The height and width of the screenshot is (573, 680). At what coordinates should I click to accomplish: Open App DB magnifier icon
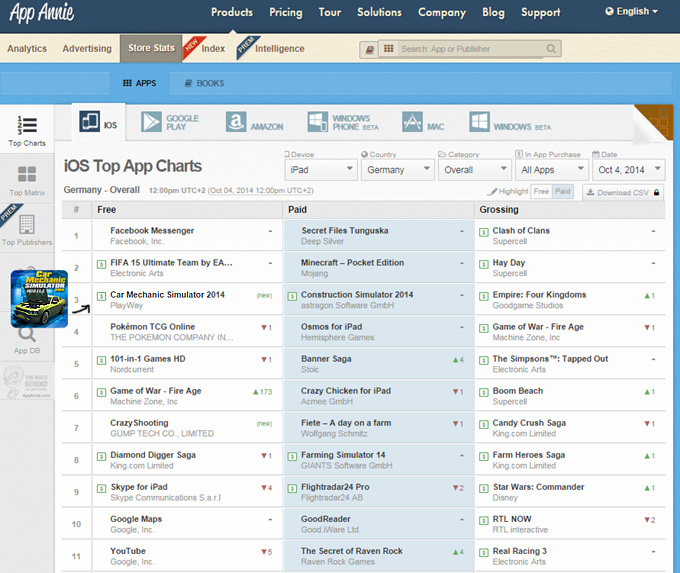[27, 335]
